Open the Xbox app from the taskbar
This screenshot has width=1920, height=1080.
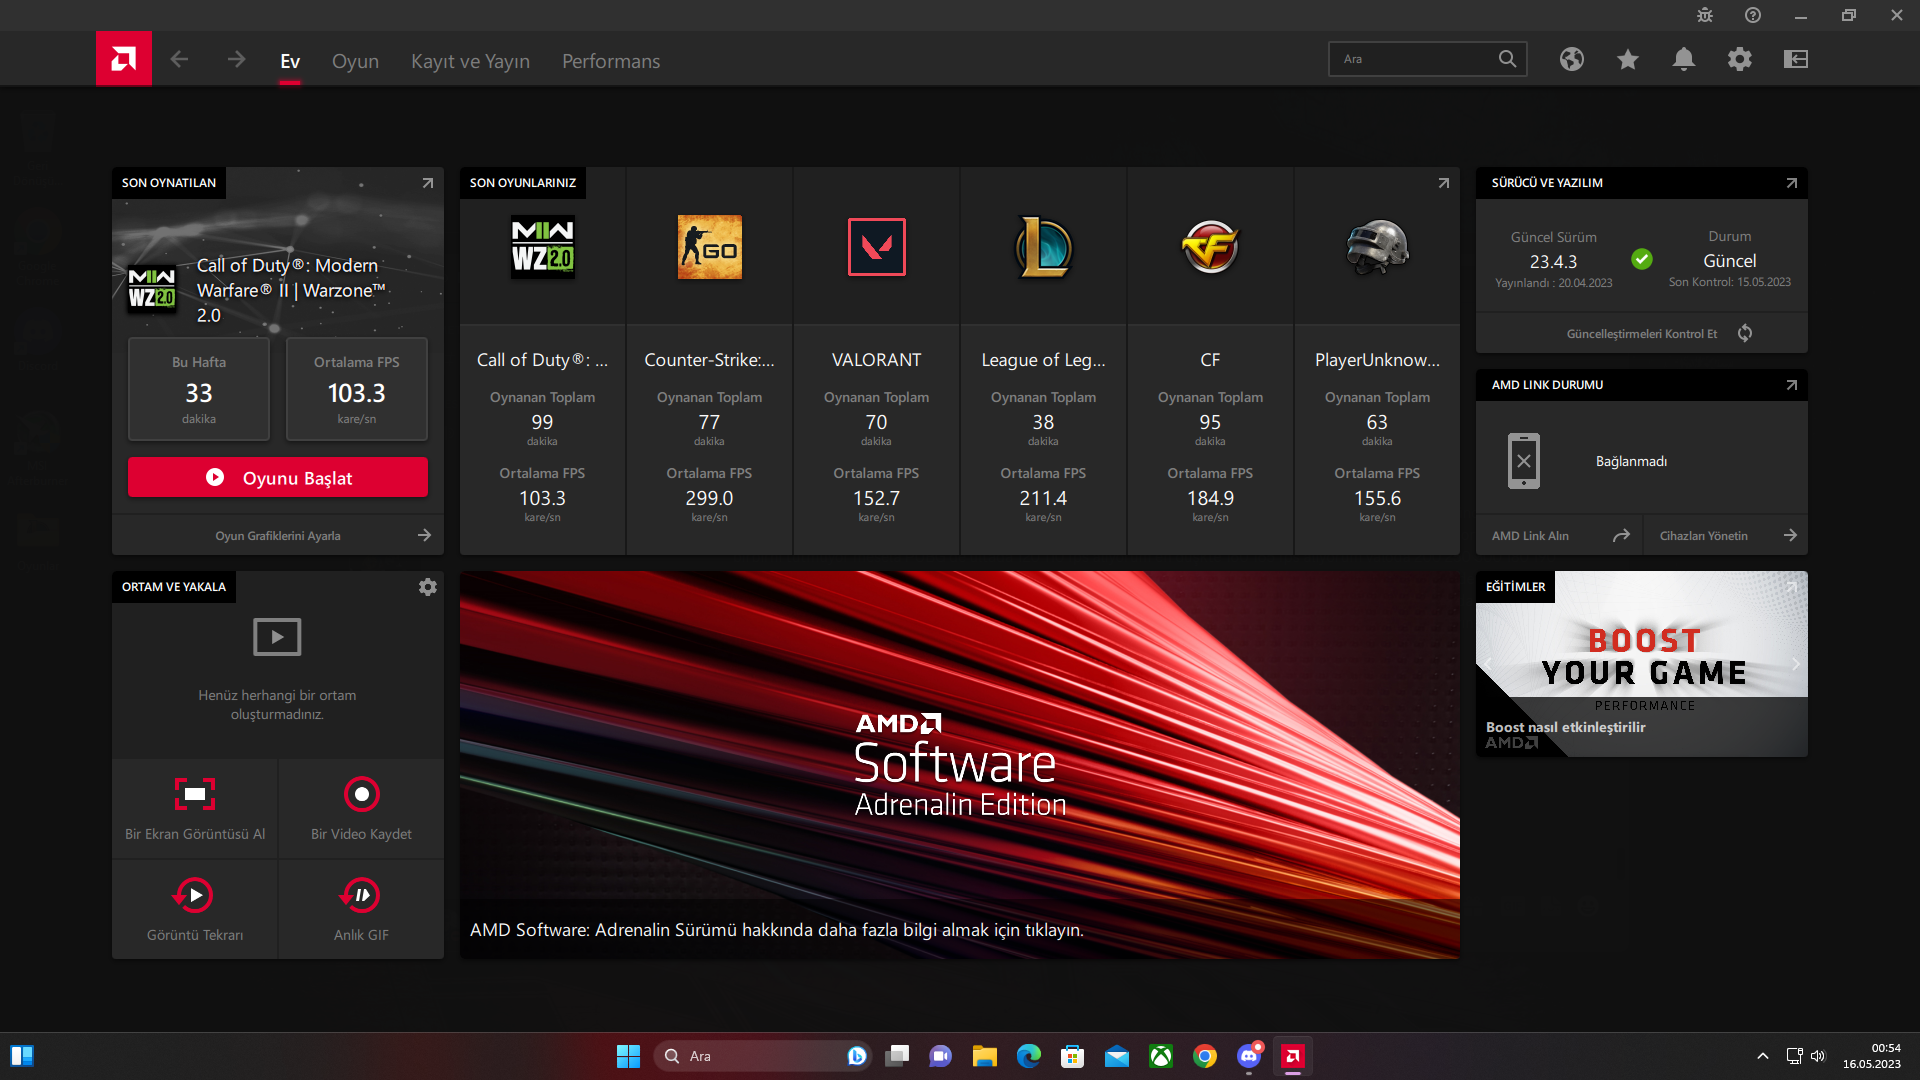pyautogui.click(x=1161, y=1056)
